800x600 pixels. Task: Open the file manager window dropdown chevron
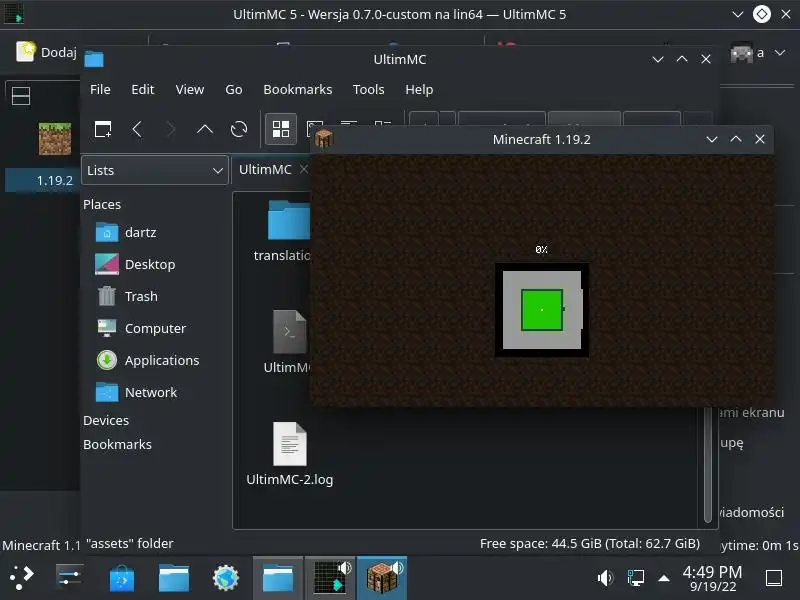[658, 59]
